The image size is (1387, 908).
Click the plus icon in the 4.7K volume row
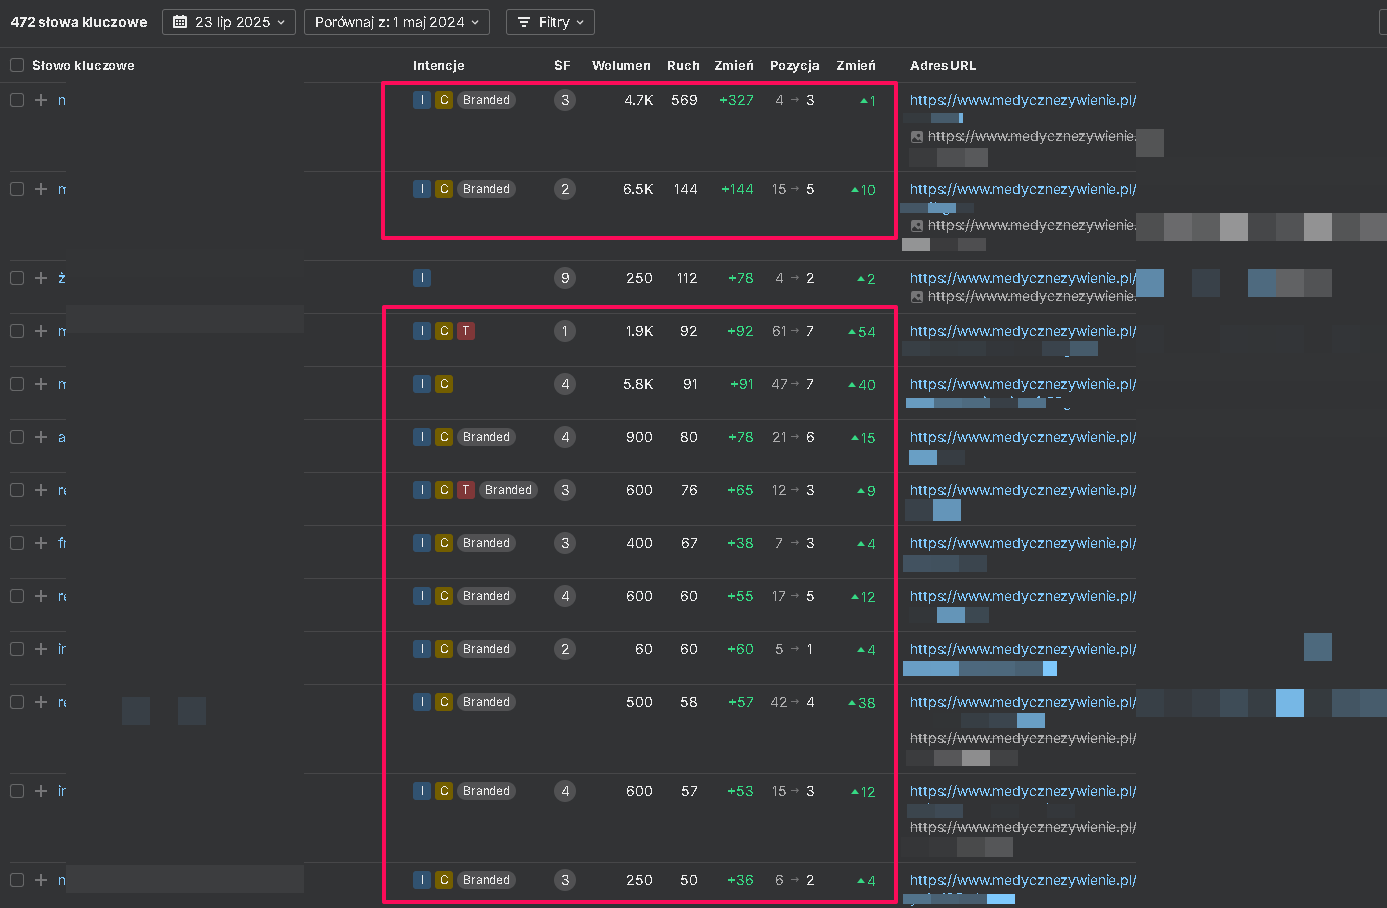point(41,100)
